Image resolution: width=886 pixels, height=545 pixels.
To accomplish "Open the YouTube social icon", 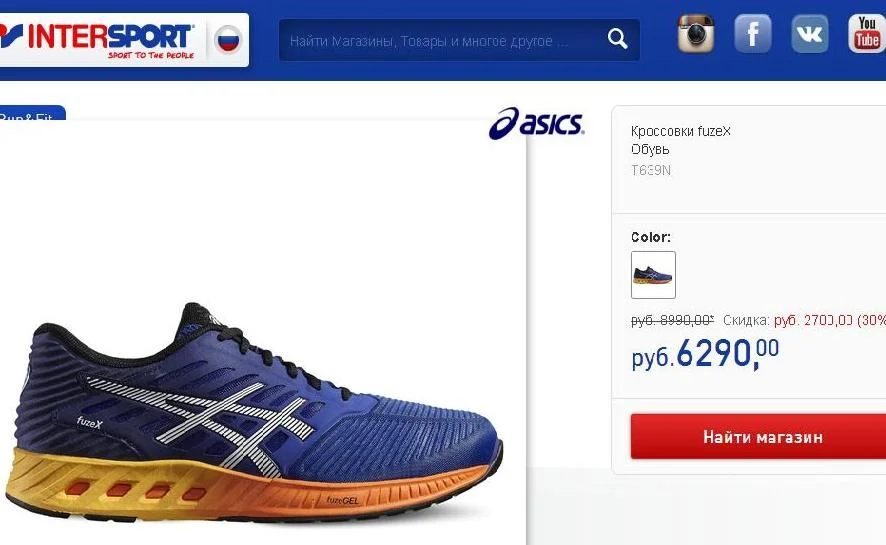I will (x=867, y=34).
